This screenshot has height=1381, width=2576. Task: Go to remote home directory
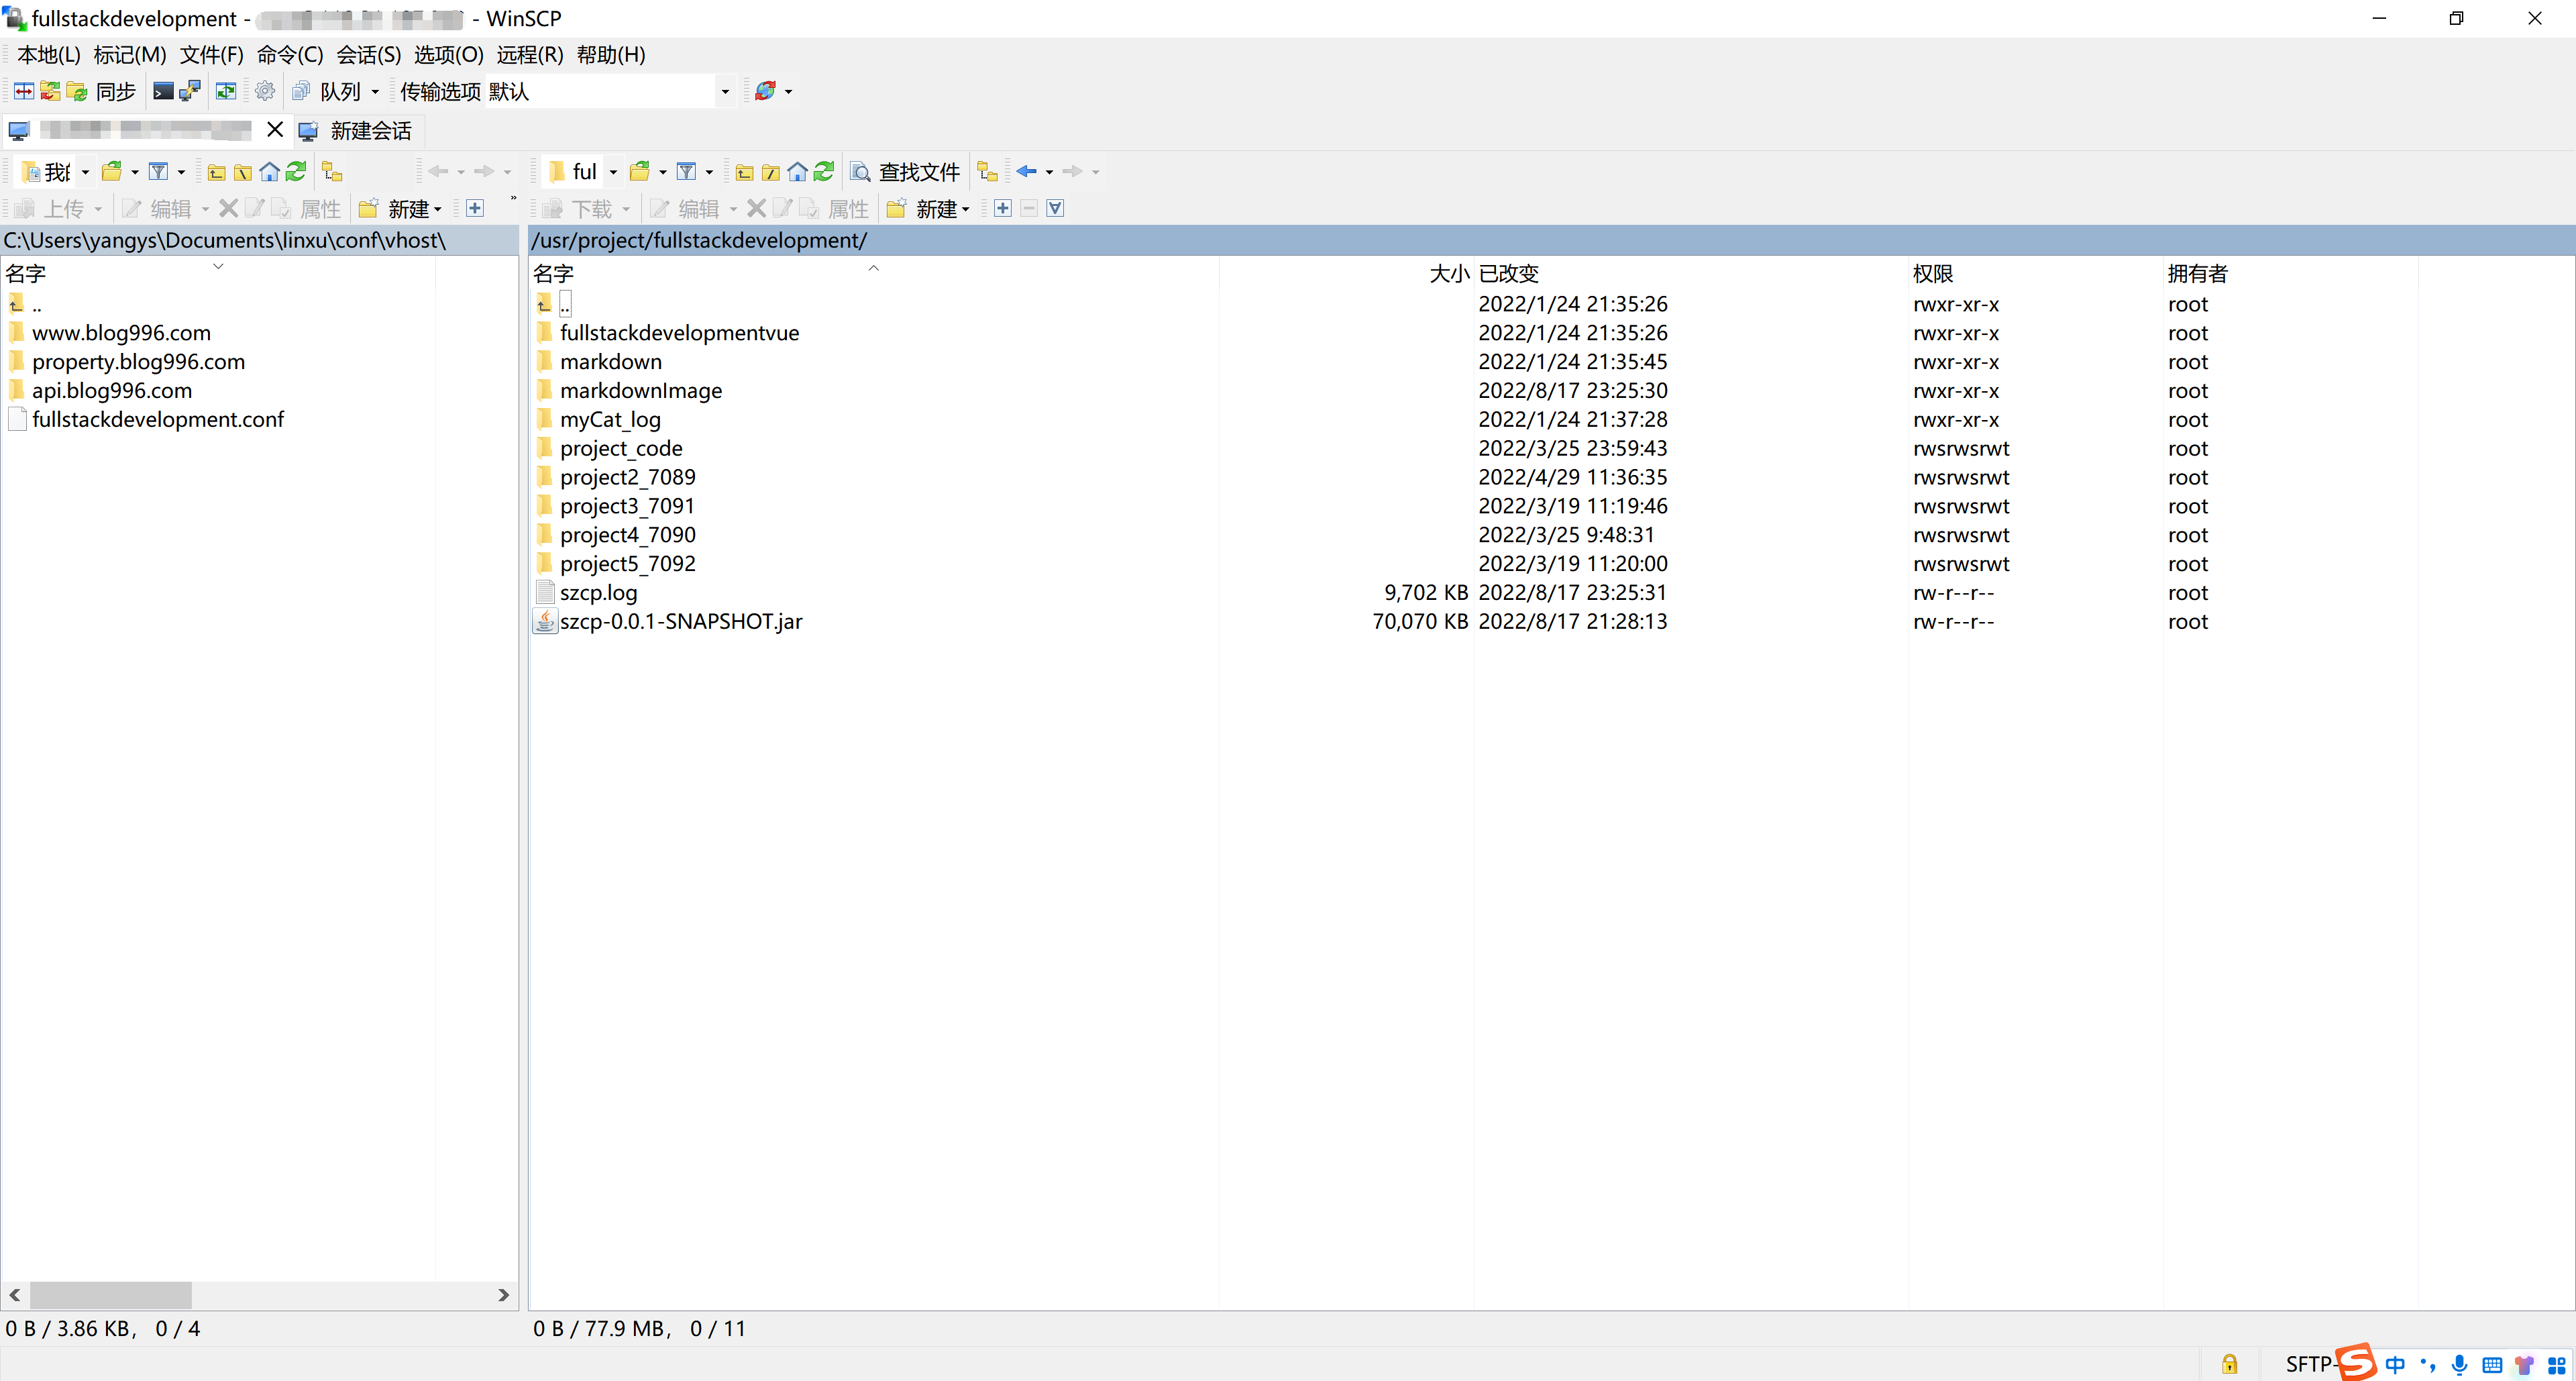(797, 172)
